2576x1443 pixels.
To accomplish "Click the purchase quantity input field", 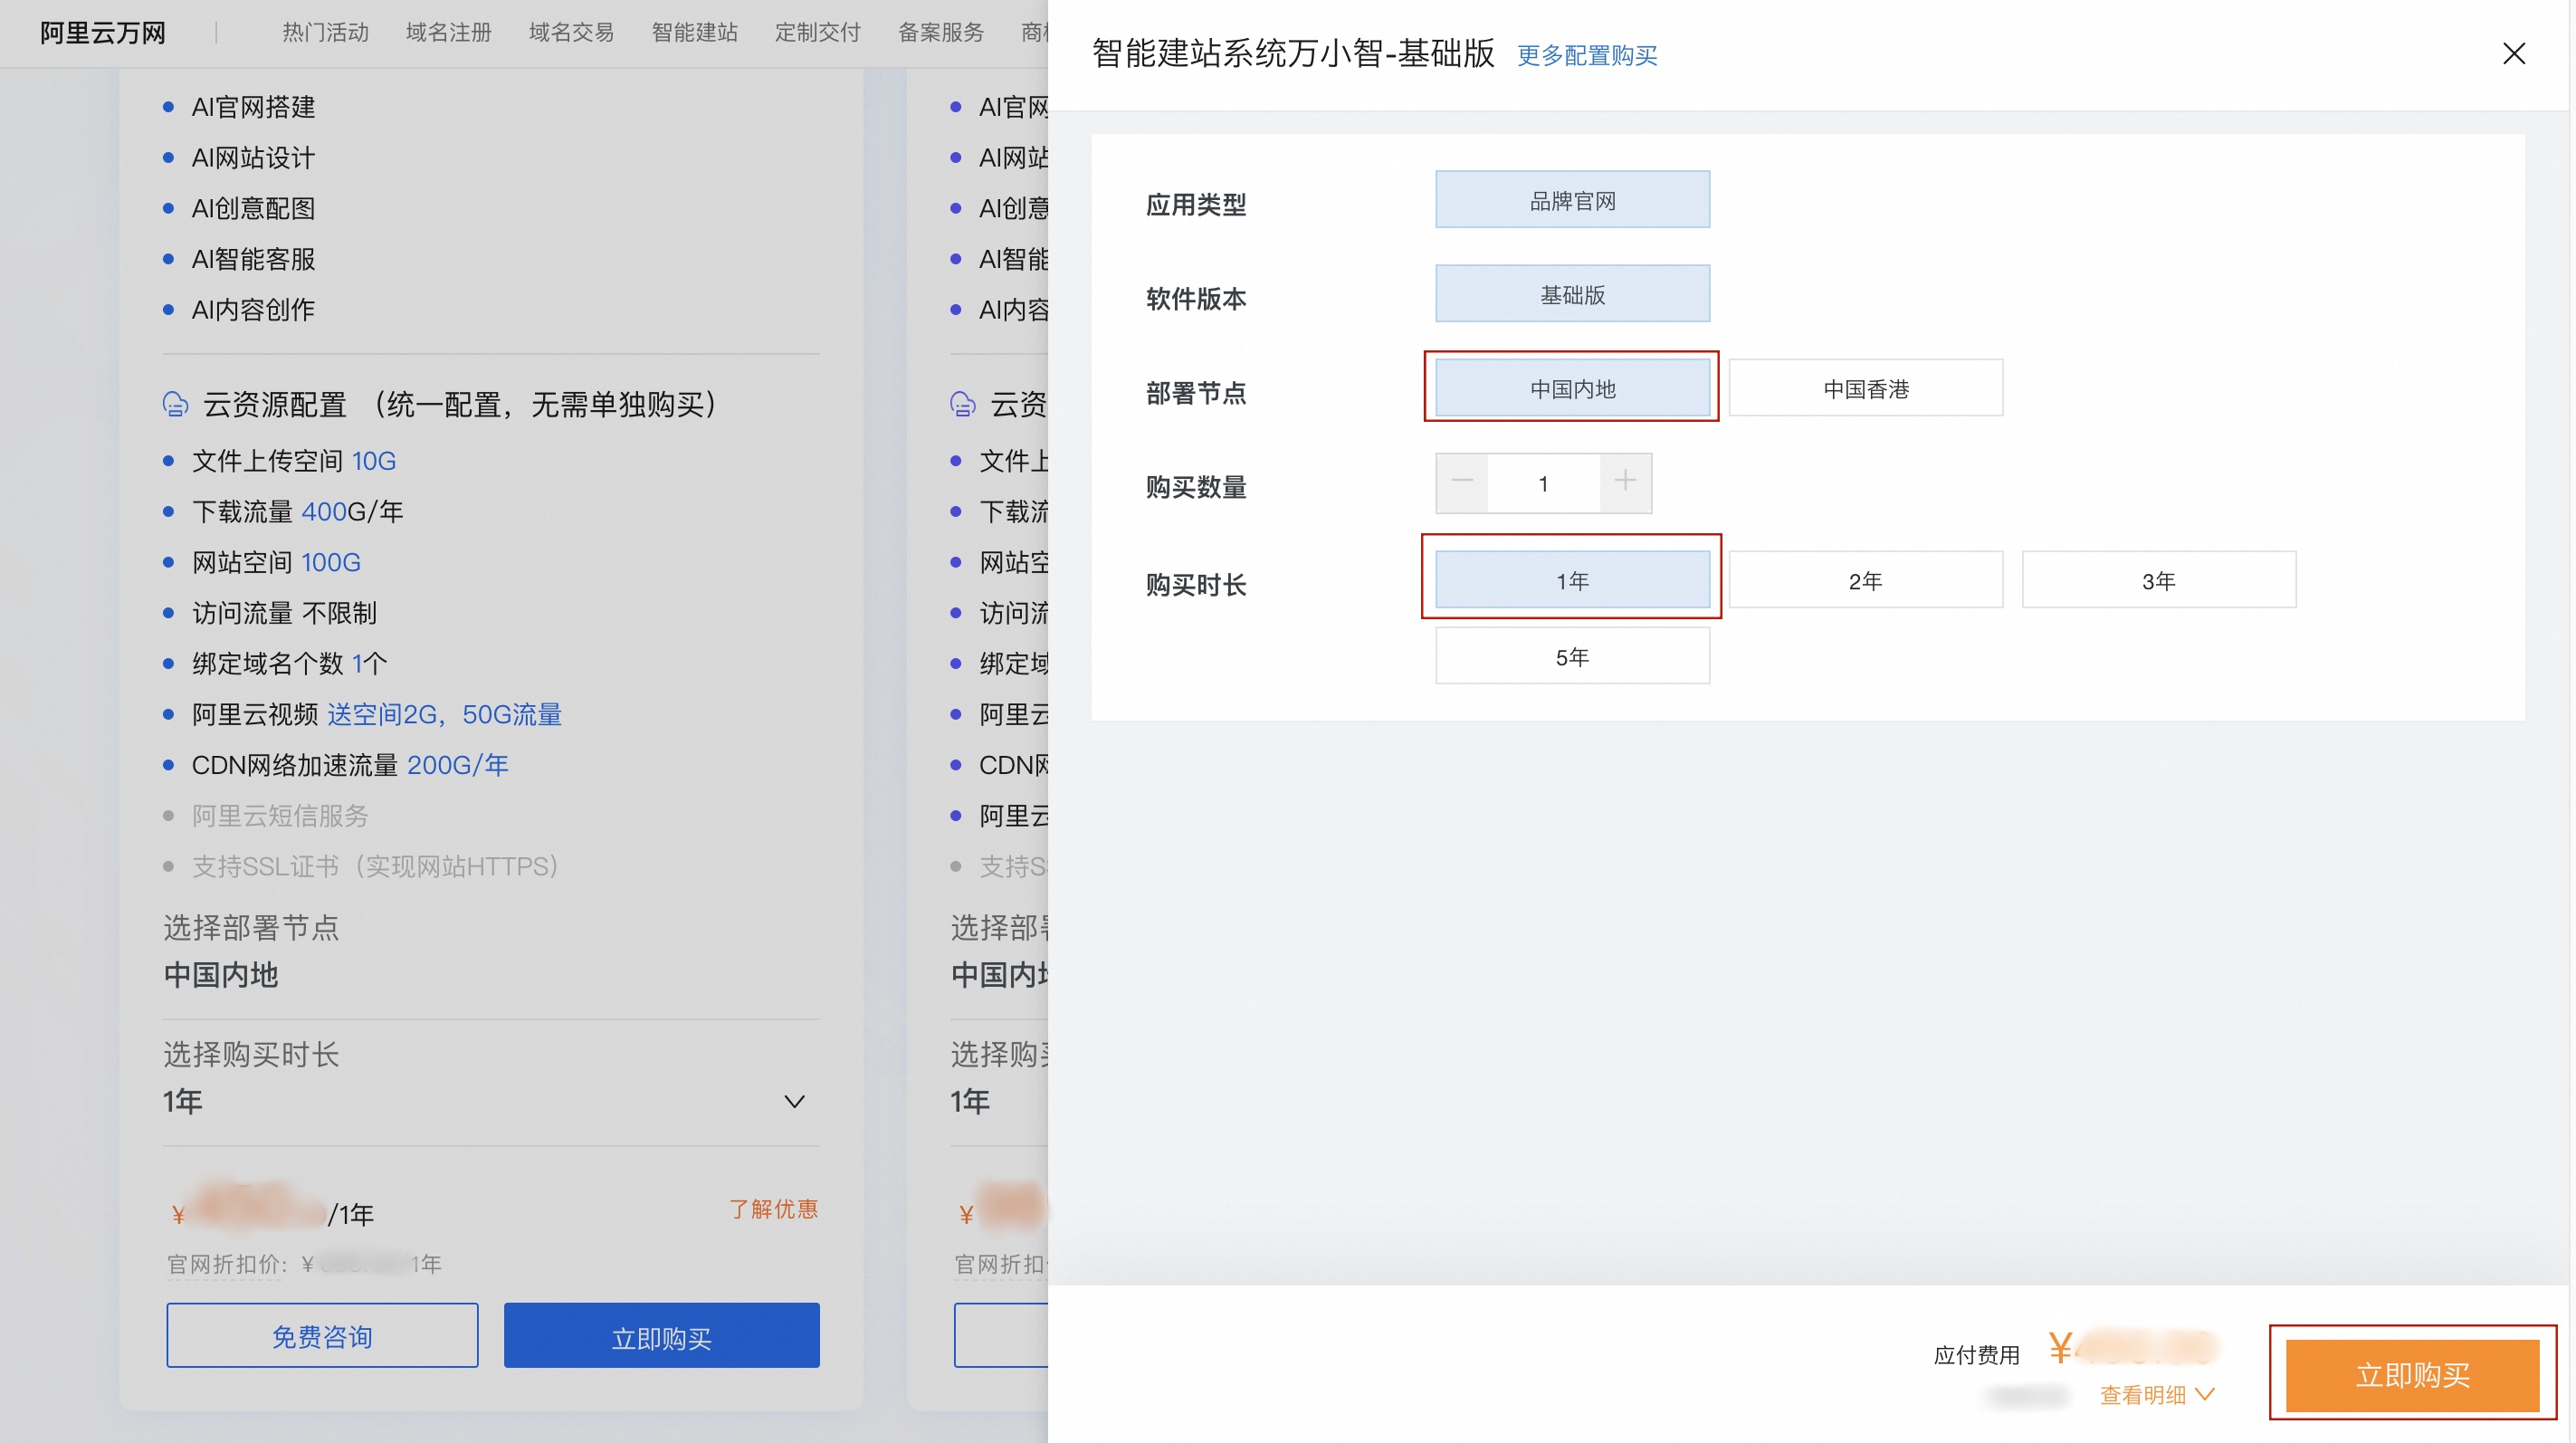I will (x=1544, y=483).
